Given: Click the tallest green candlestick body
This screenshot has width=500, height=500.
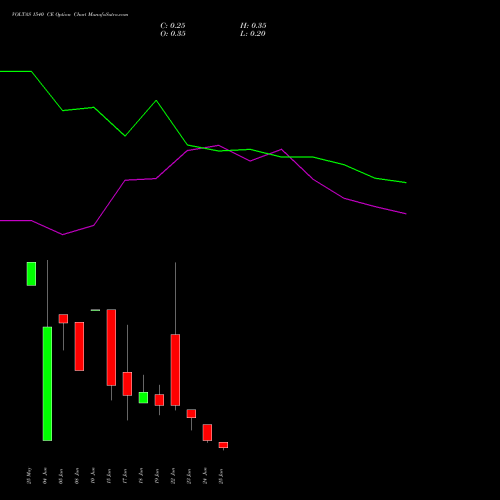Looking at the screenshot, I should (47, 384).
